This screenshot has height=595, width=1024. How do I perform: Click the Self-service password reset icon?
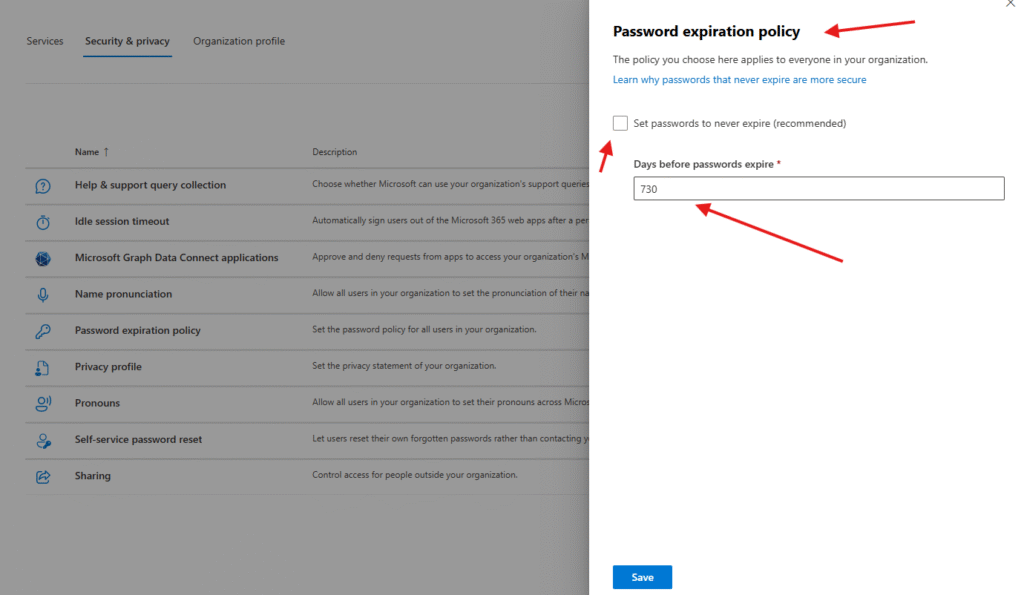pyautogui.click(x=43, y=440)
